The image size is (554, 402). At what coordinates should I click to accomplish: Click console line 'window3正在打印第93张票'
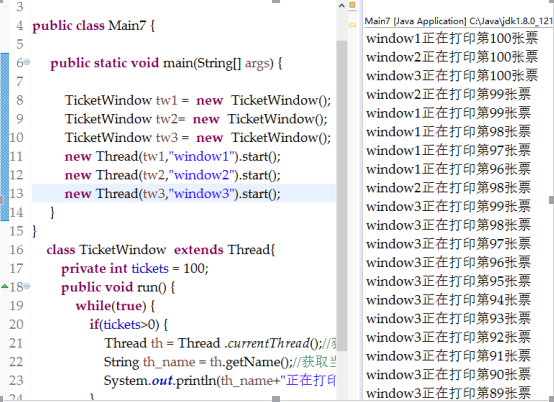[x=448, y=319]
